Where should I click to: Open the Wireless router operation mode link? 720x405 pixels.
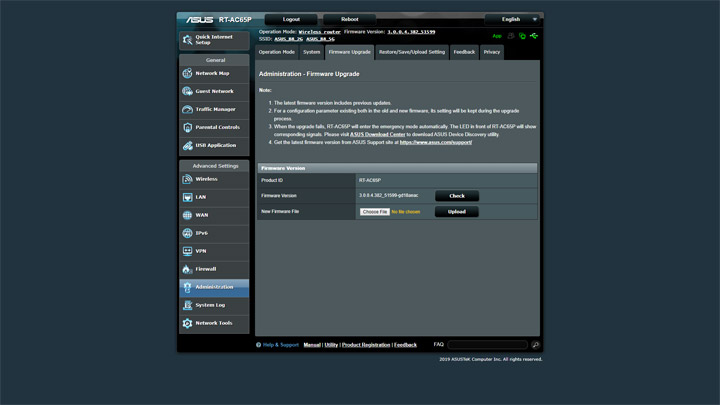[x=320, y=32]
